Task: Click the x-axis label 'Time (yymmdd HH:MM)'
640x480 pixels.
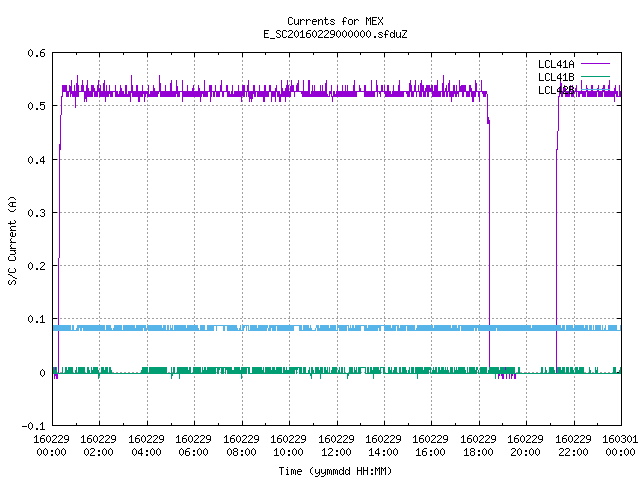Action: [335, 471]
